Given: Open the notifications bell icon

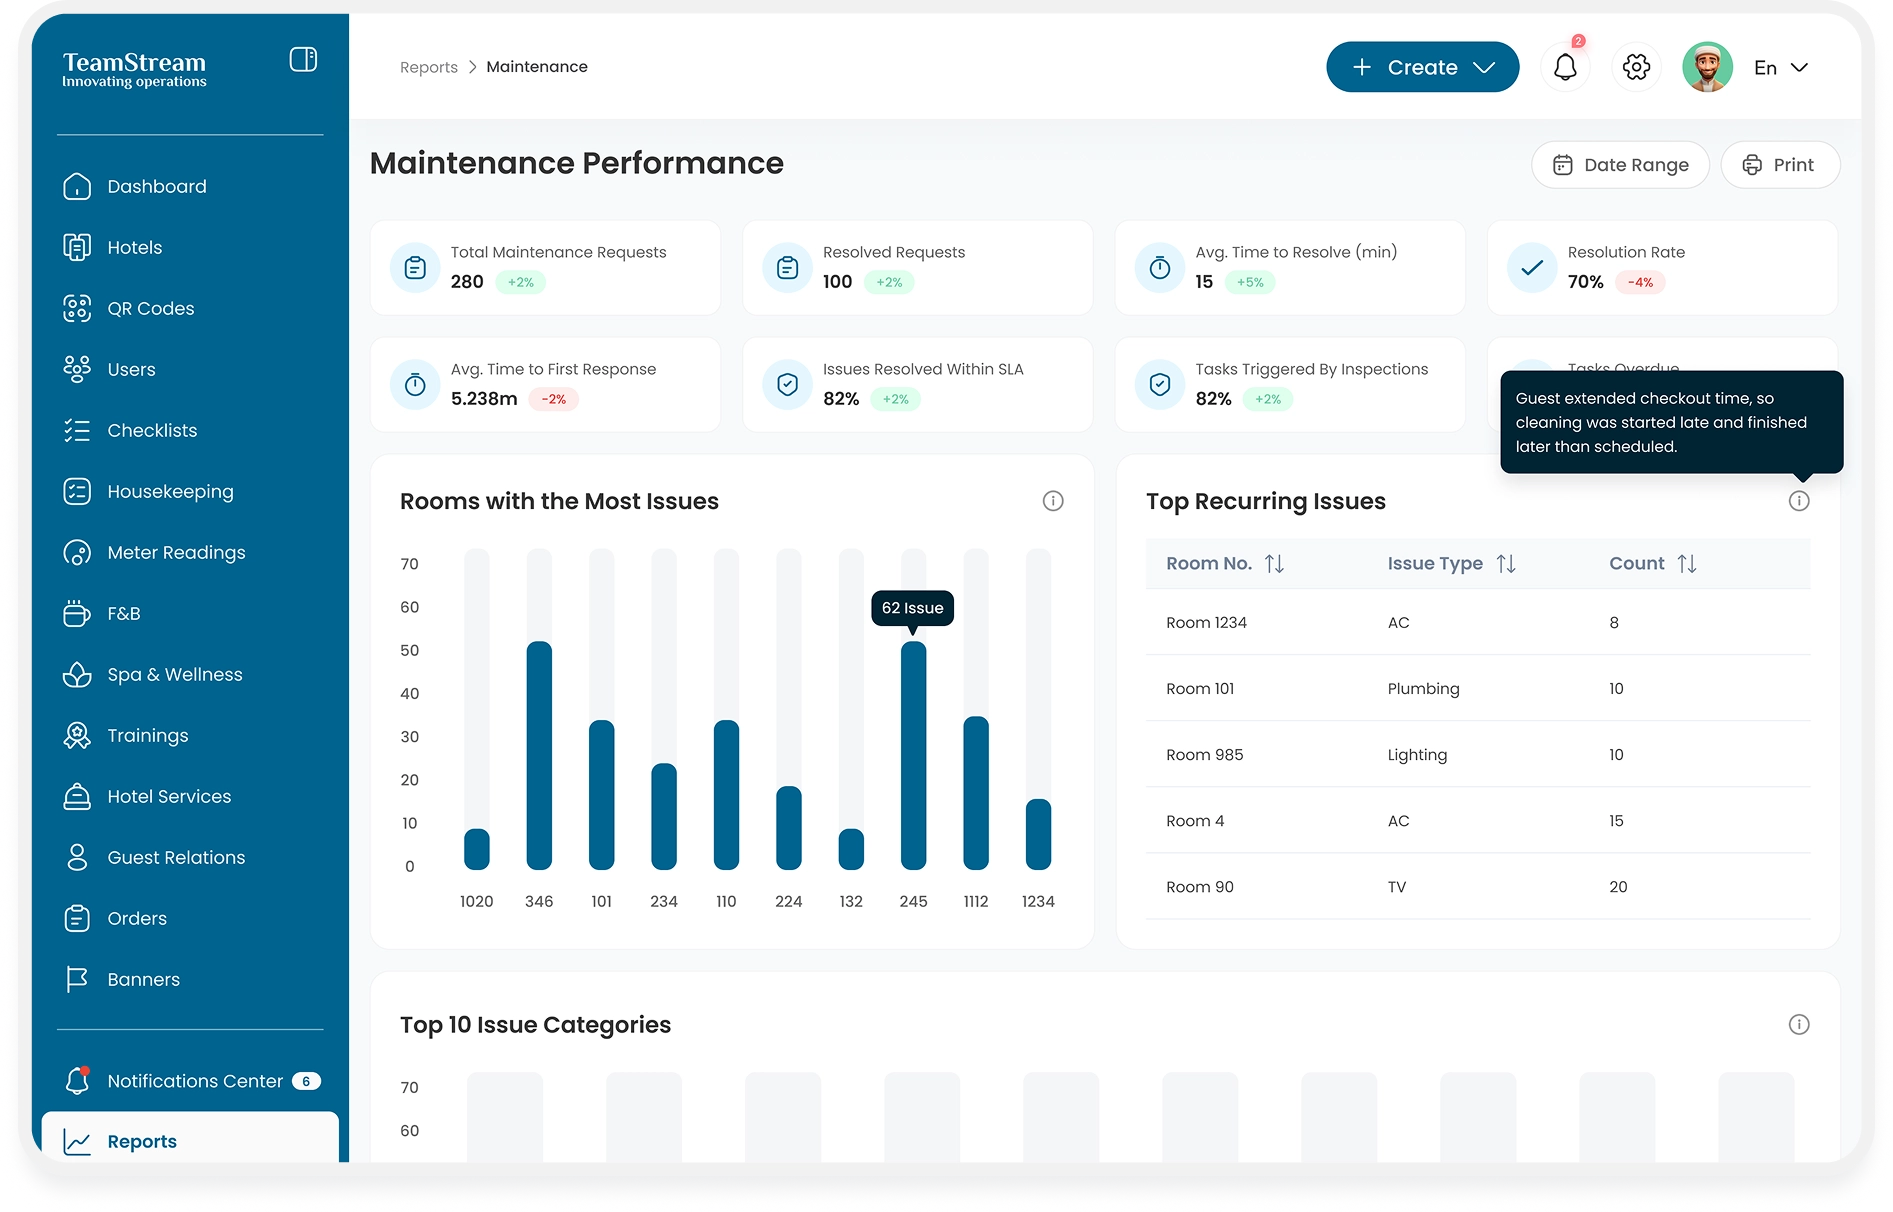Looking at the screenshot, I should (x=1565, y=68).
